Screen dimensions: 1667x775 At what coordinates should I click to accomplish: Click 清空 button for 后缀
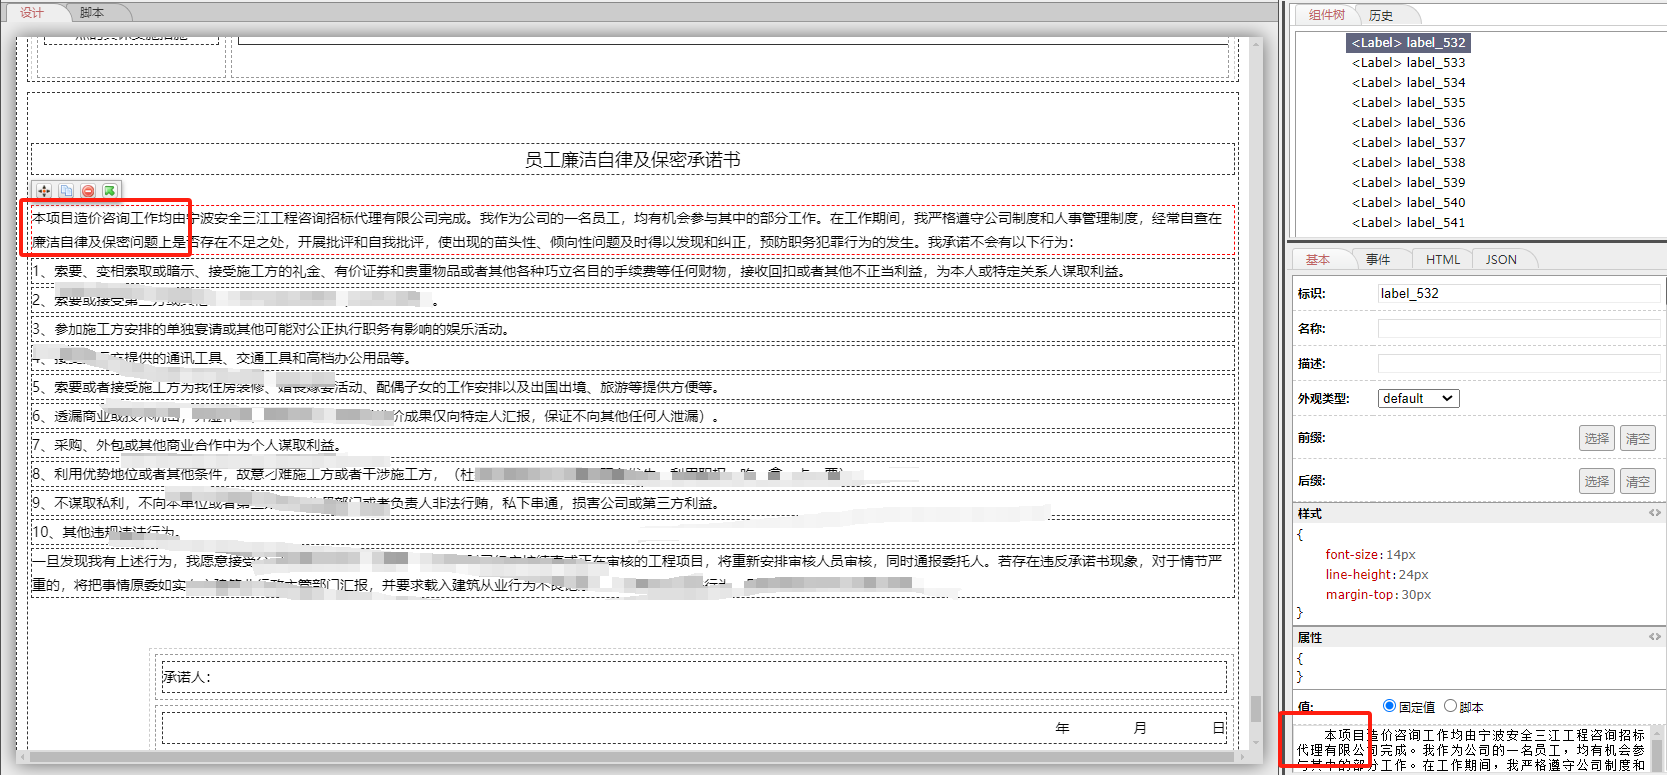pos(1638,481)
